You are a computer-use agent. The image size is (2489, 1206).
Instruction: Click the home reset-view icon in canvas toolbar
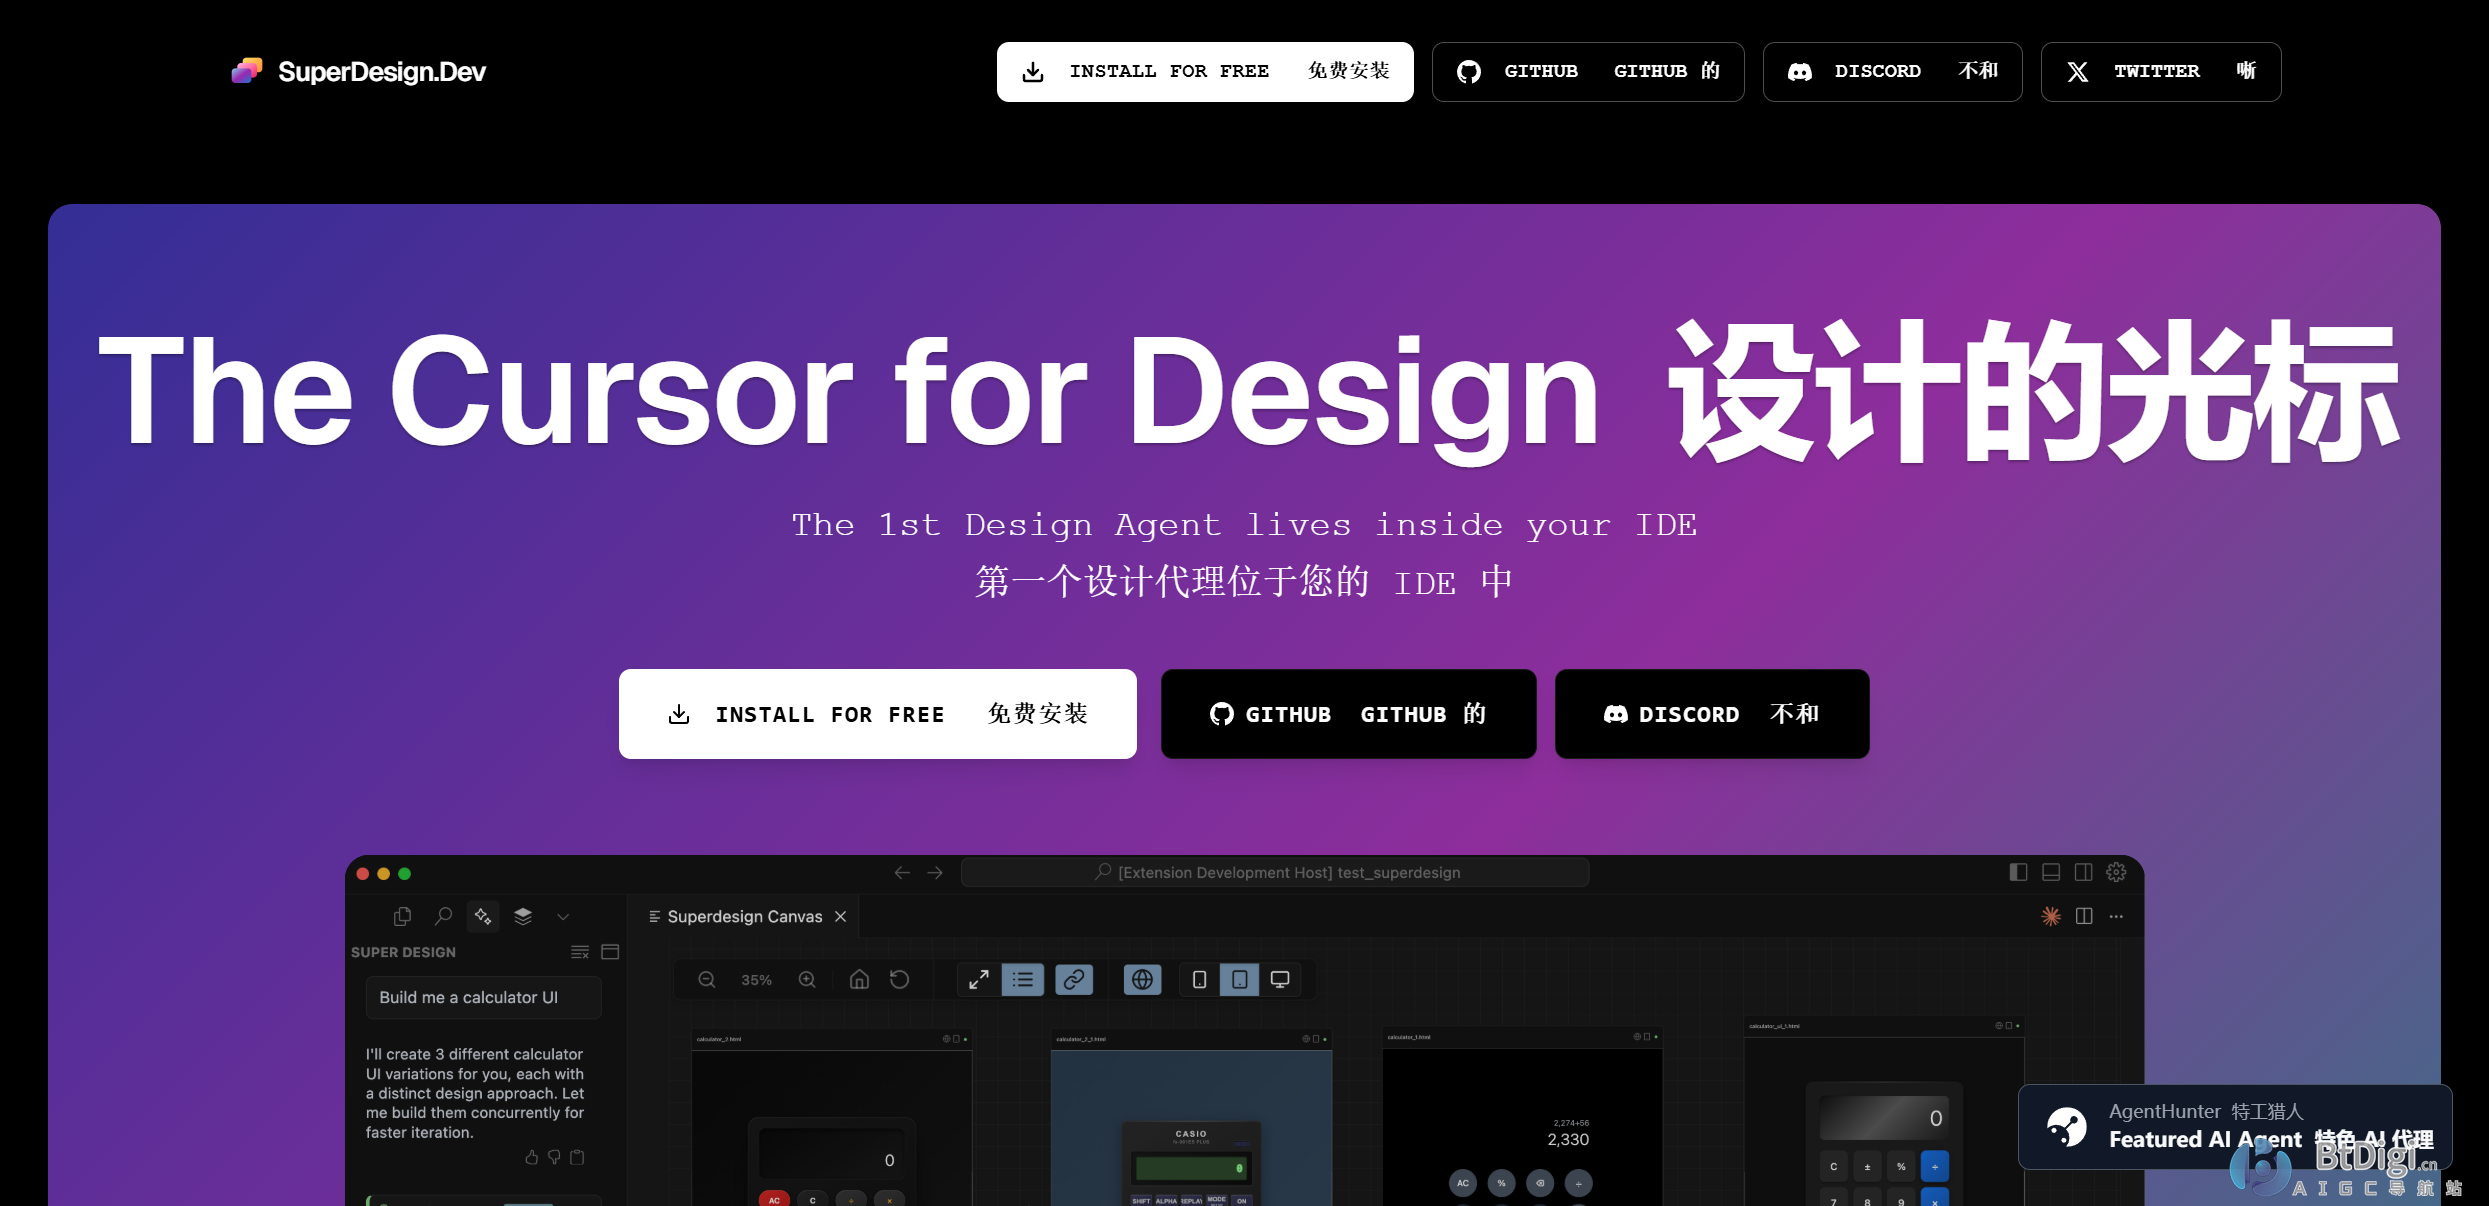[859, 980]
